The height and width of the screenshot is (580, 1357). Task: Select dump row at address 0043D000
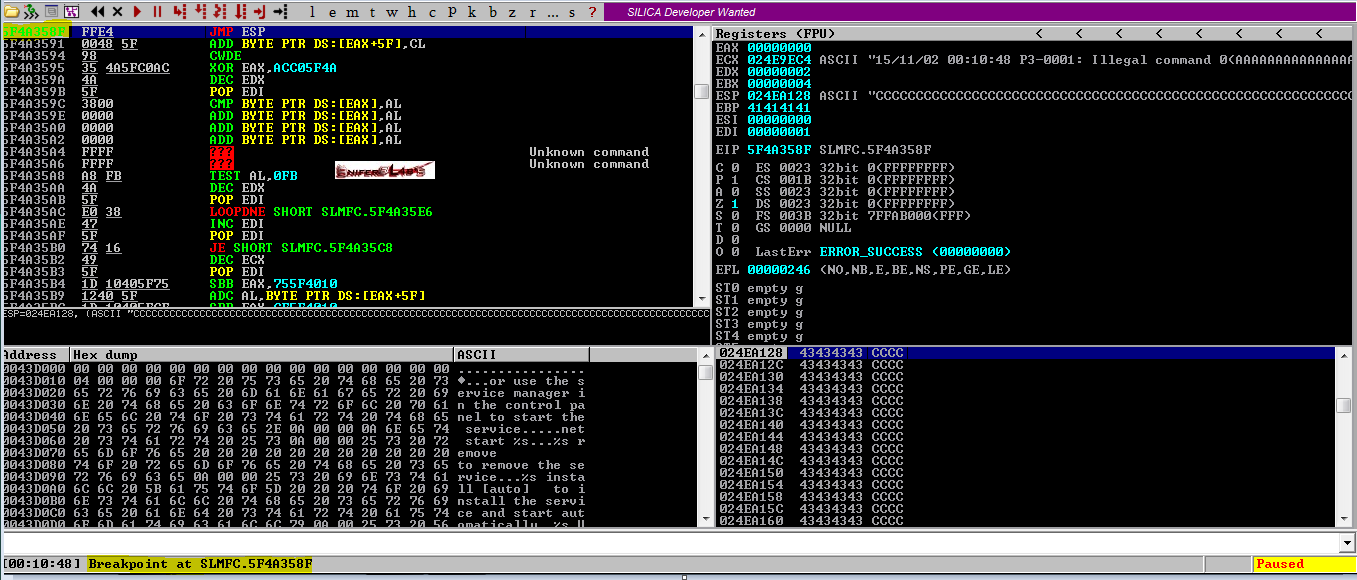(x=348, y=368)
